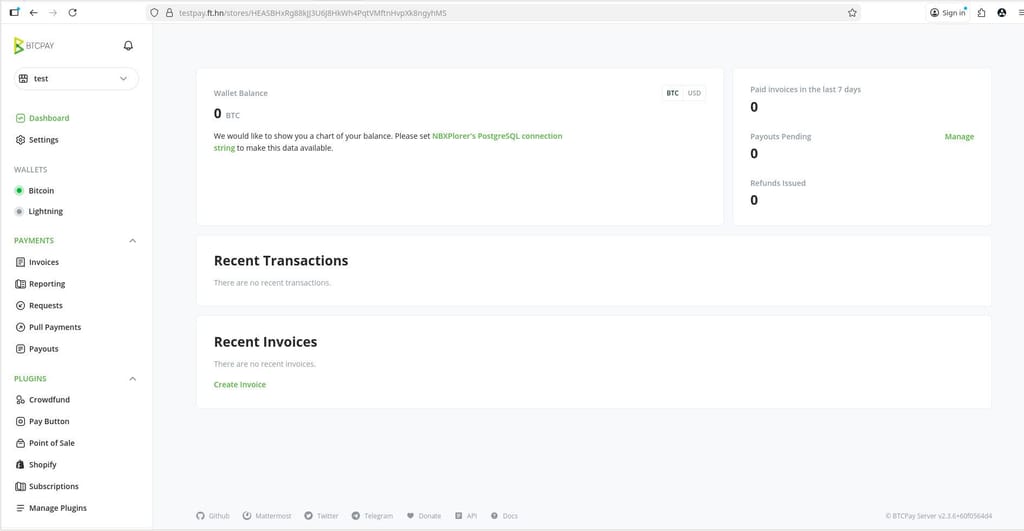This screenshot has width=1024, height=531.
Task: Collapse the PLUGINS section chevron
Action: click(x=133, y=379)
